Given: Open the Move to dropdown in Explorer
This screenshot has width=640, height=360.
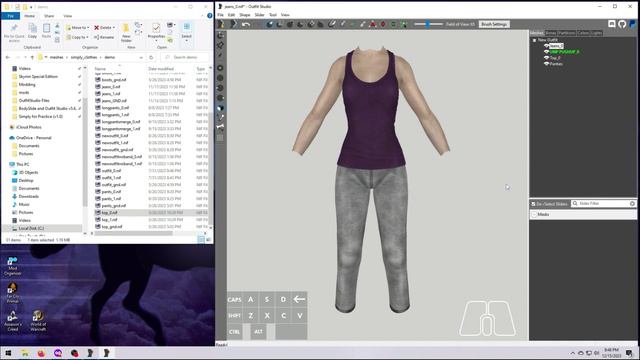Looking at the screenshot, I should pos(78,27).
